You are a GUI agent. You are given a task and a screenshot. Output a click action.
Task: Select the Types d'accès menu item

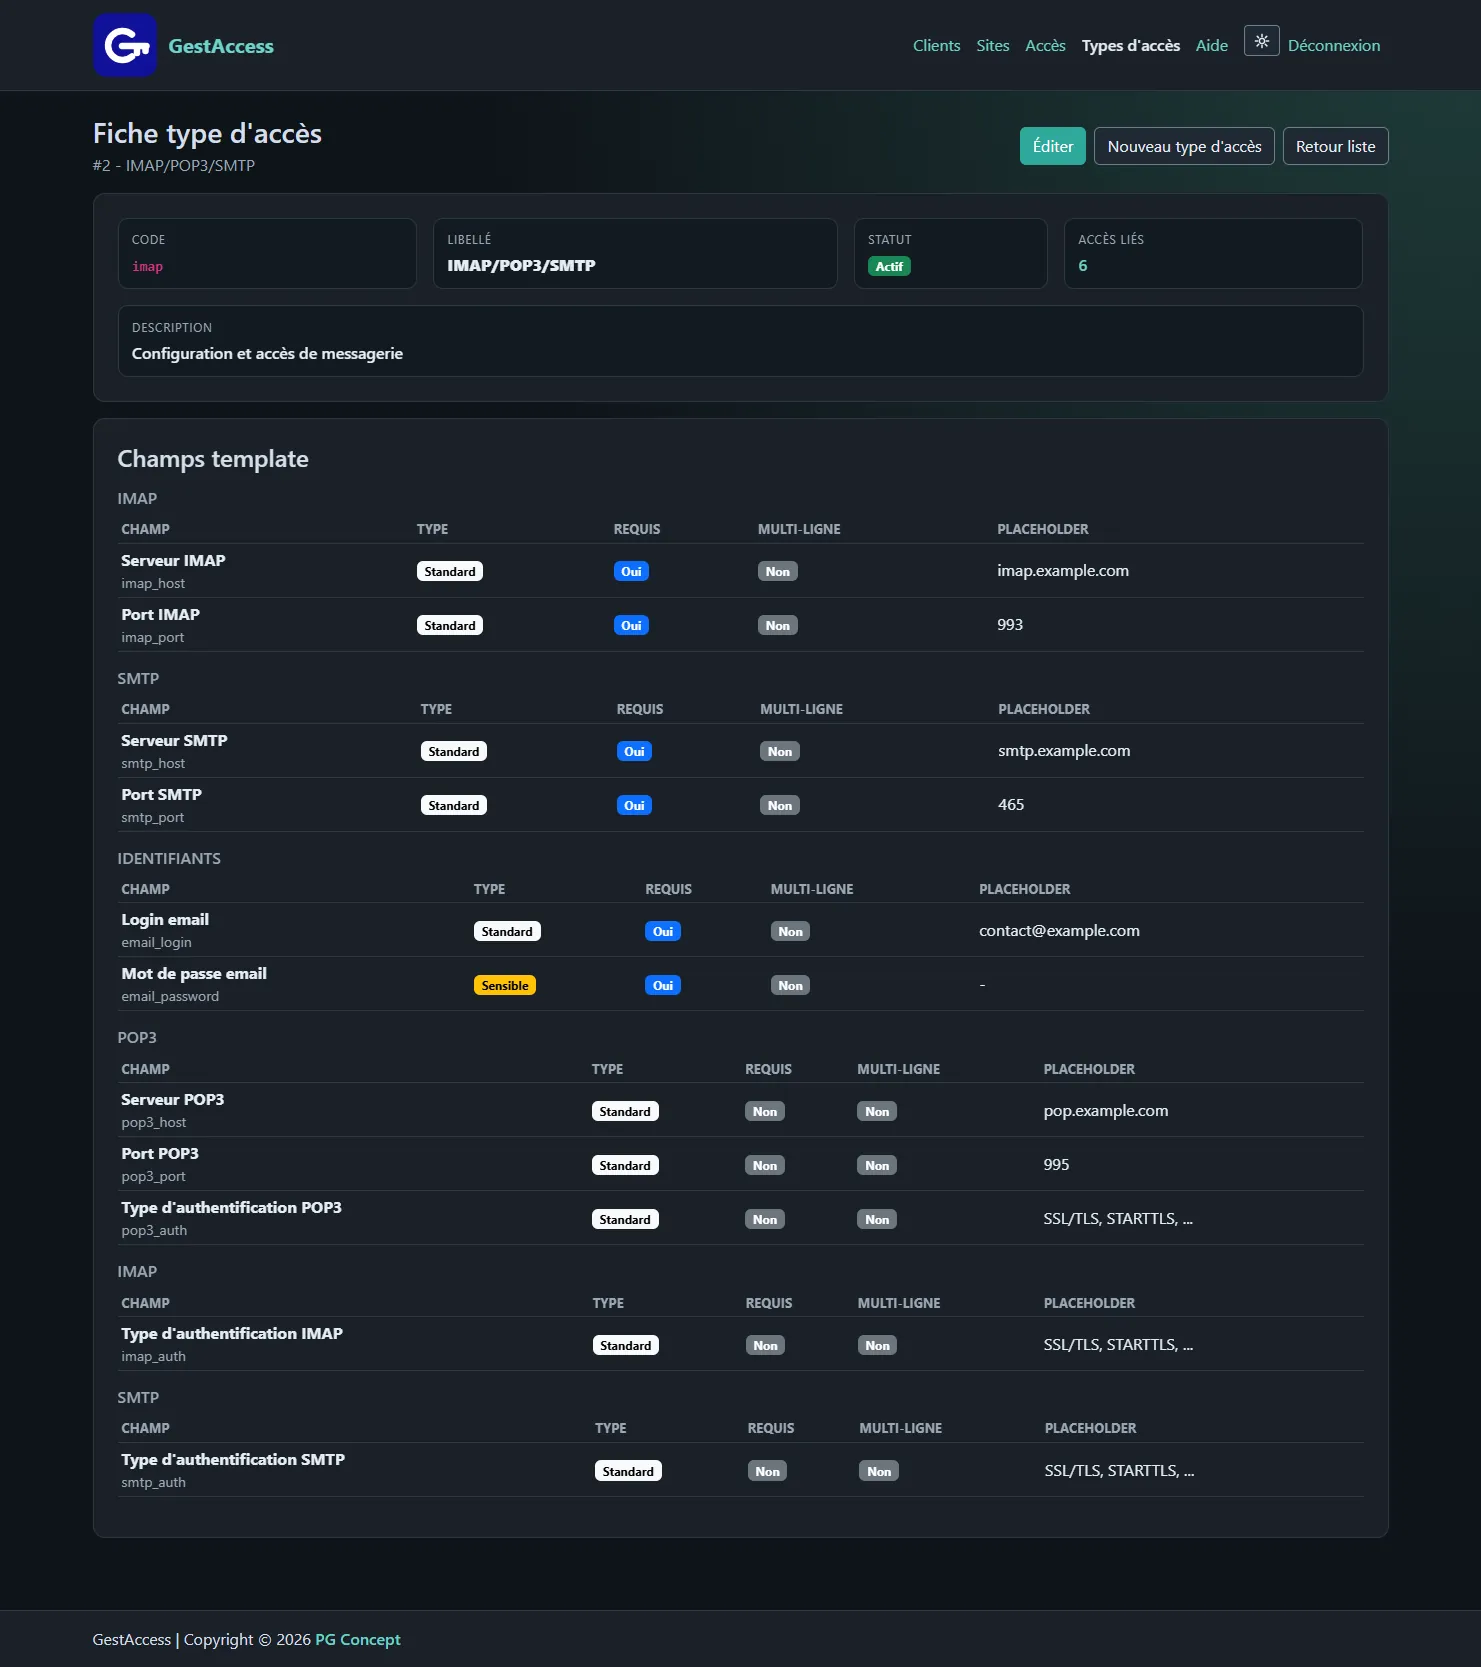1131,46
